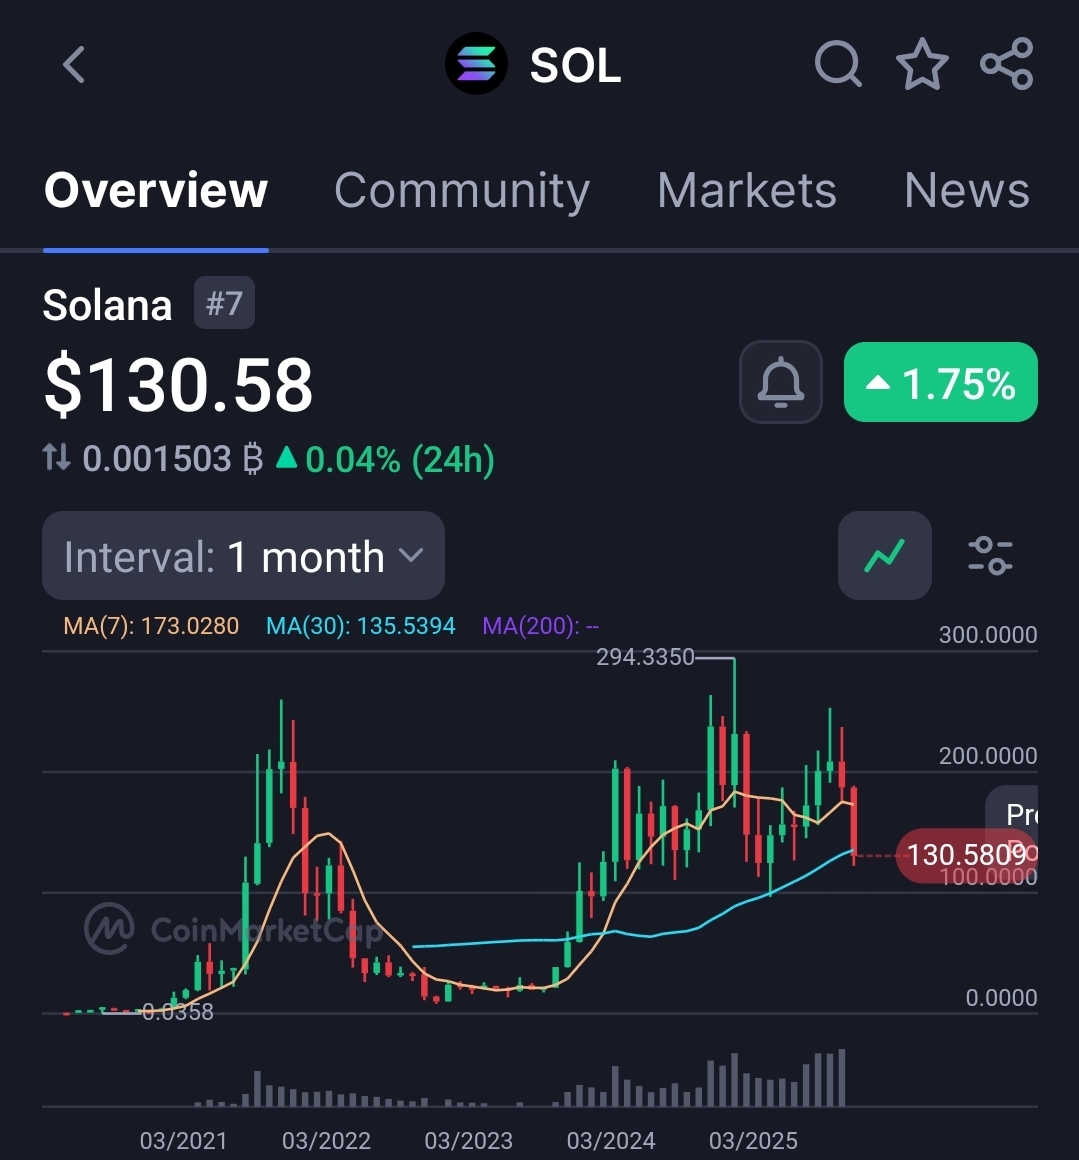Select the Overview tab
The width and height of the screenshot is (1079, 1160).
coord(155,190)
